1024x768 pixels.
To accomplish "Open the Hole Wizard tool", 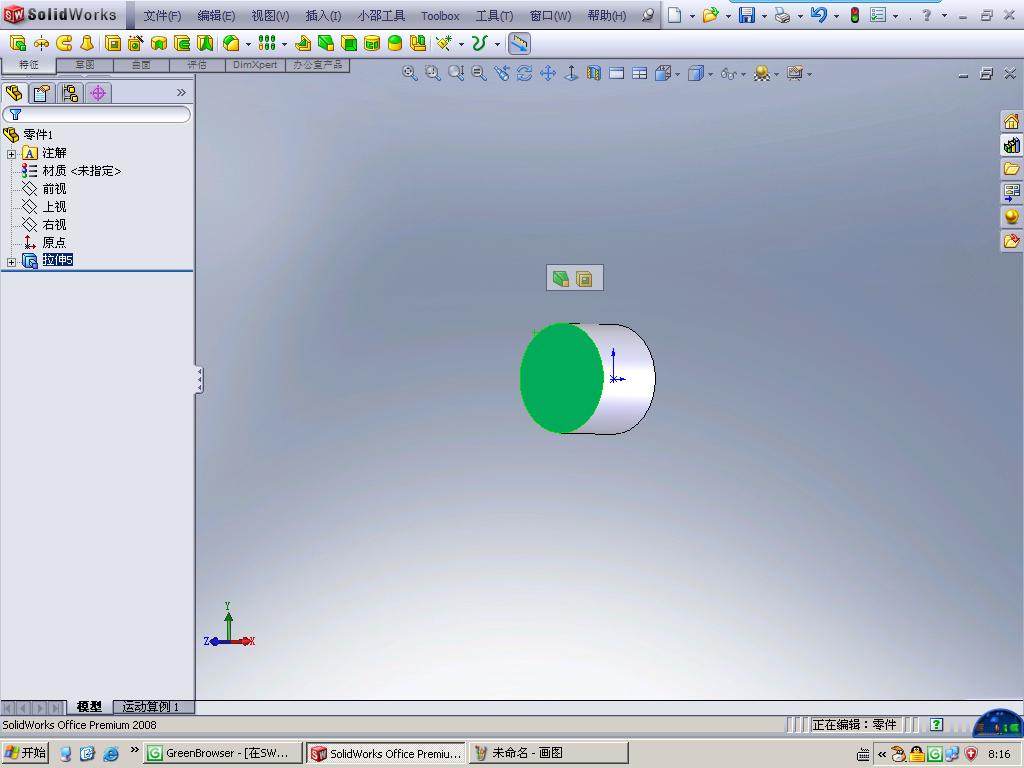I will point(136,44).
